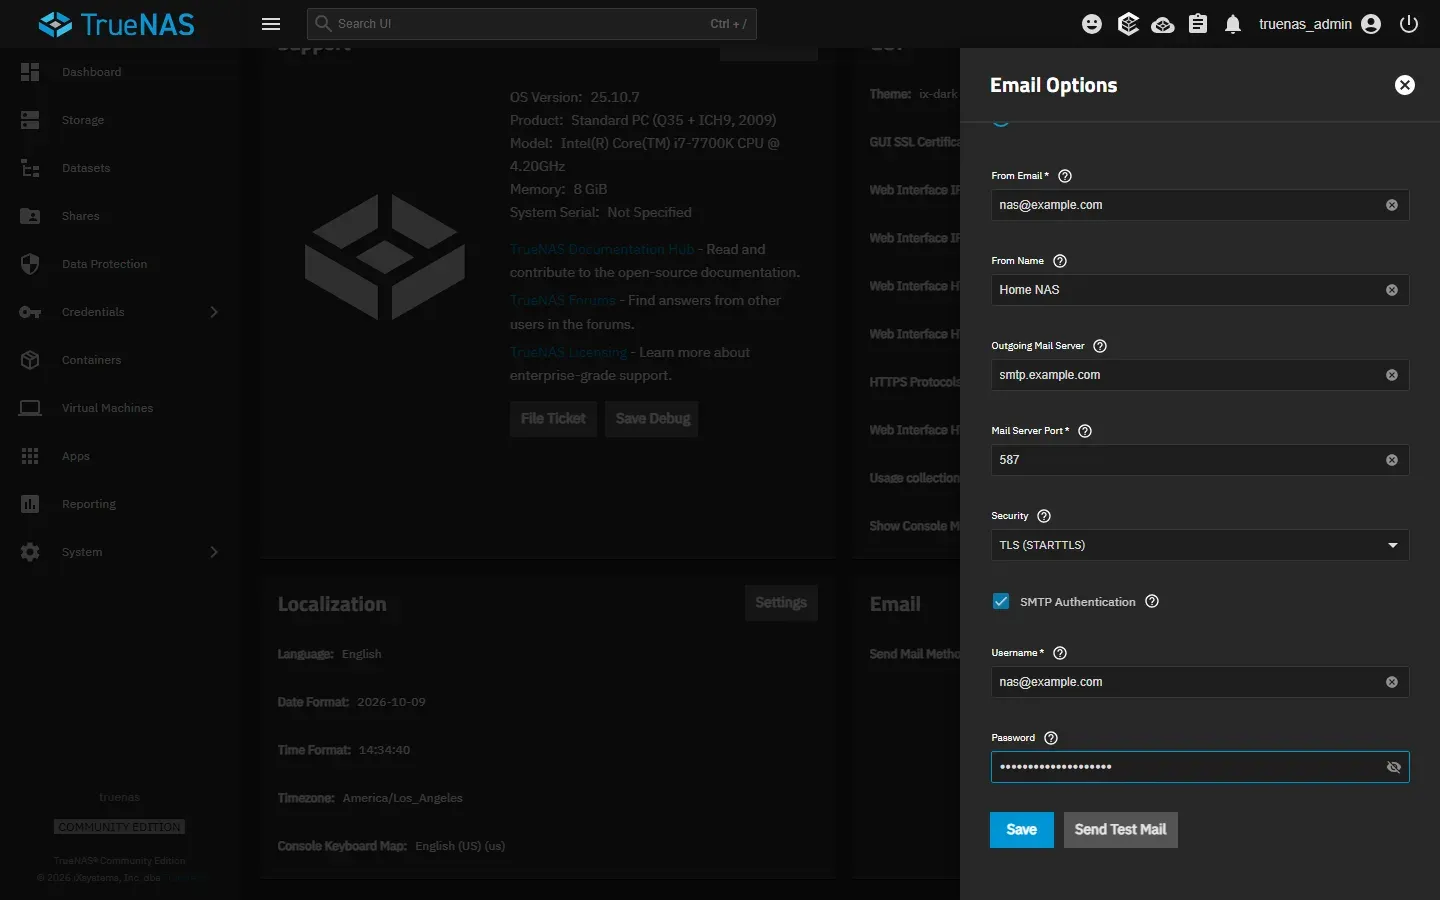Viewport: 1440px width, 900px height.
Task: Open Data Protection in the sidebar
Action: pyautogui.click(x=120, y=264)
